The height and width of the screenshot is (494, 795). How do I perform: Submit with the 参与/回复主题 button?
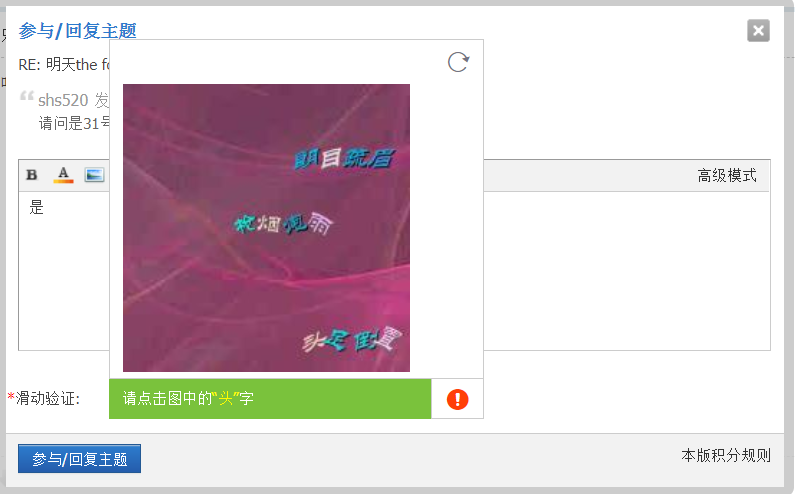tap(80, 458)
